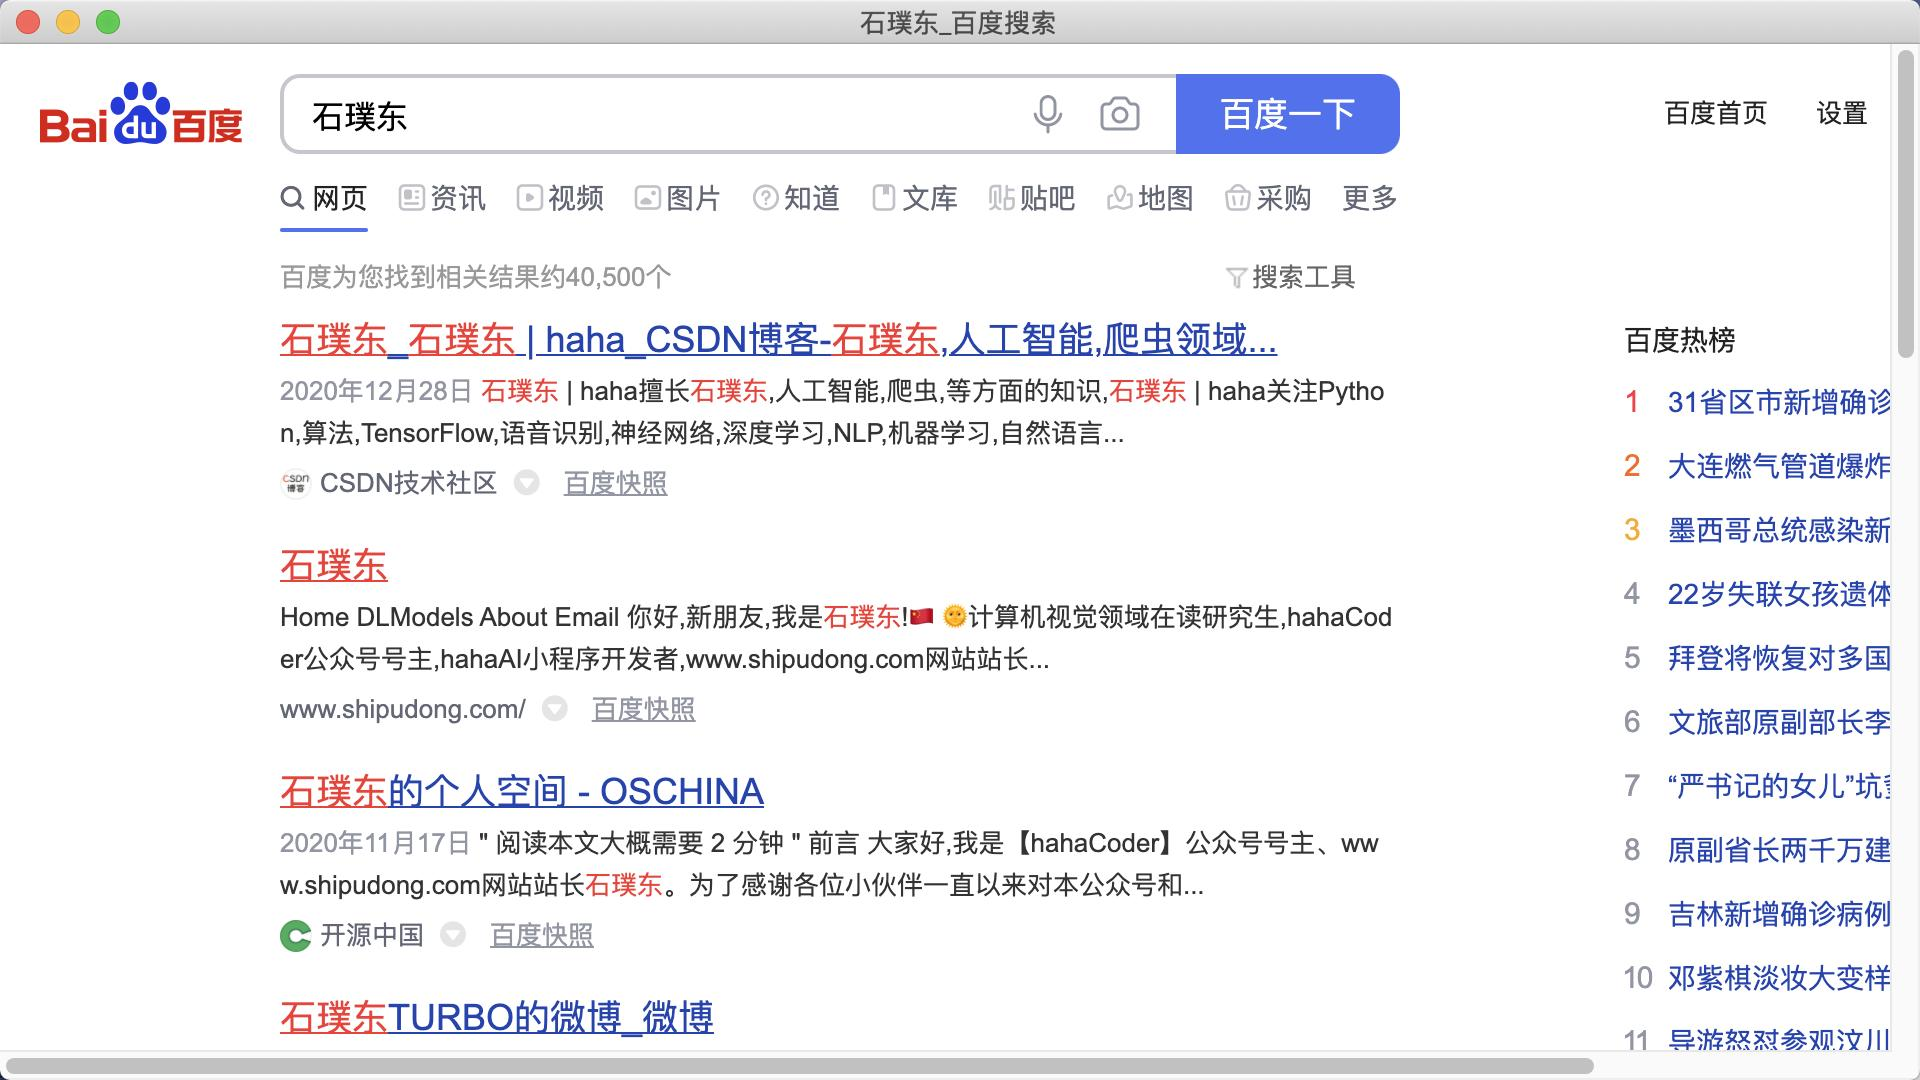
Task: Click the Baidu logo
Action: tap(140, 118)
